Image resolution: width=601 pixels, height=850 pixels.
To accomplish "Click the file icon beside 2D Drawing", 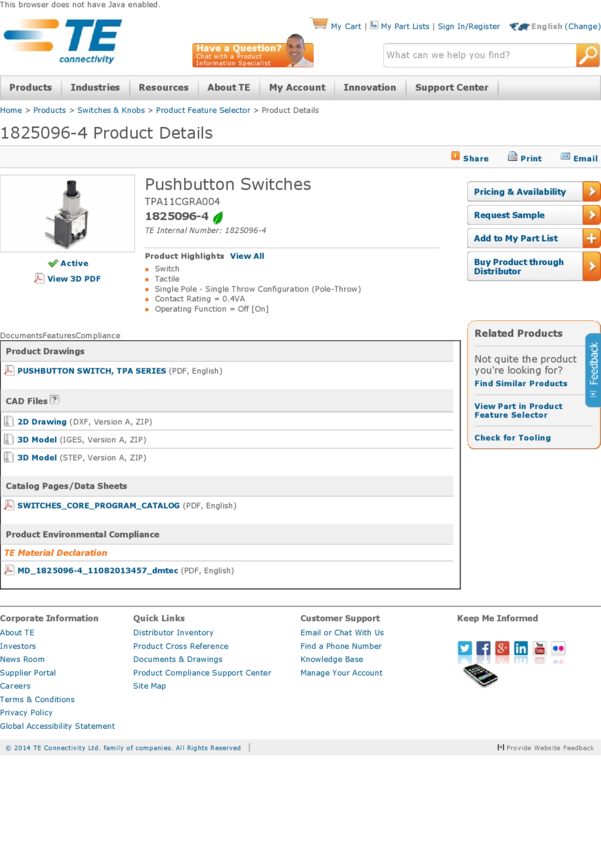I will coord(9,421).
